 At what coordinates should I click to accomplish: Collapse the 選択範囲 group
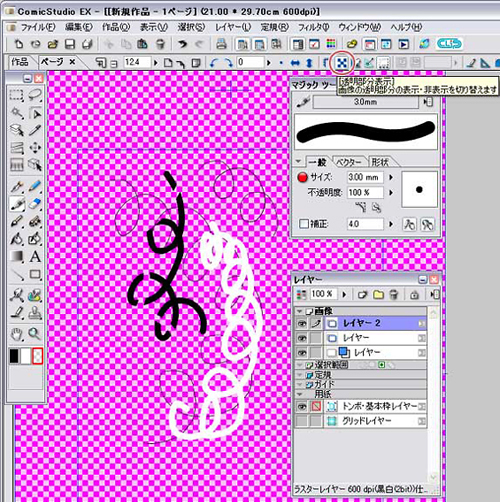click(x=300, y=365)
